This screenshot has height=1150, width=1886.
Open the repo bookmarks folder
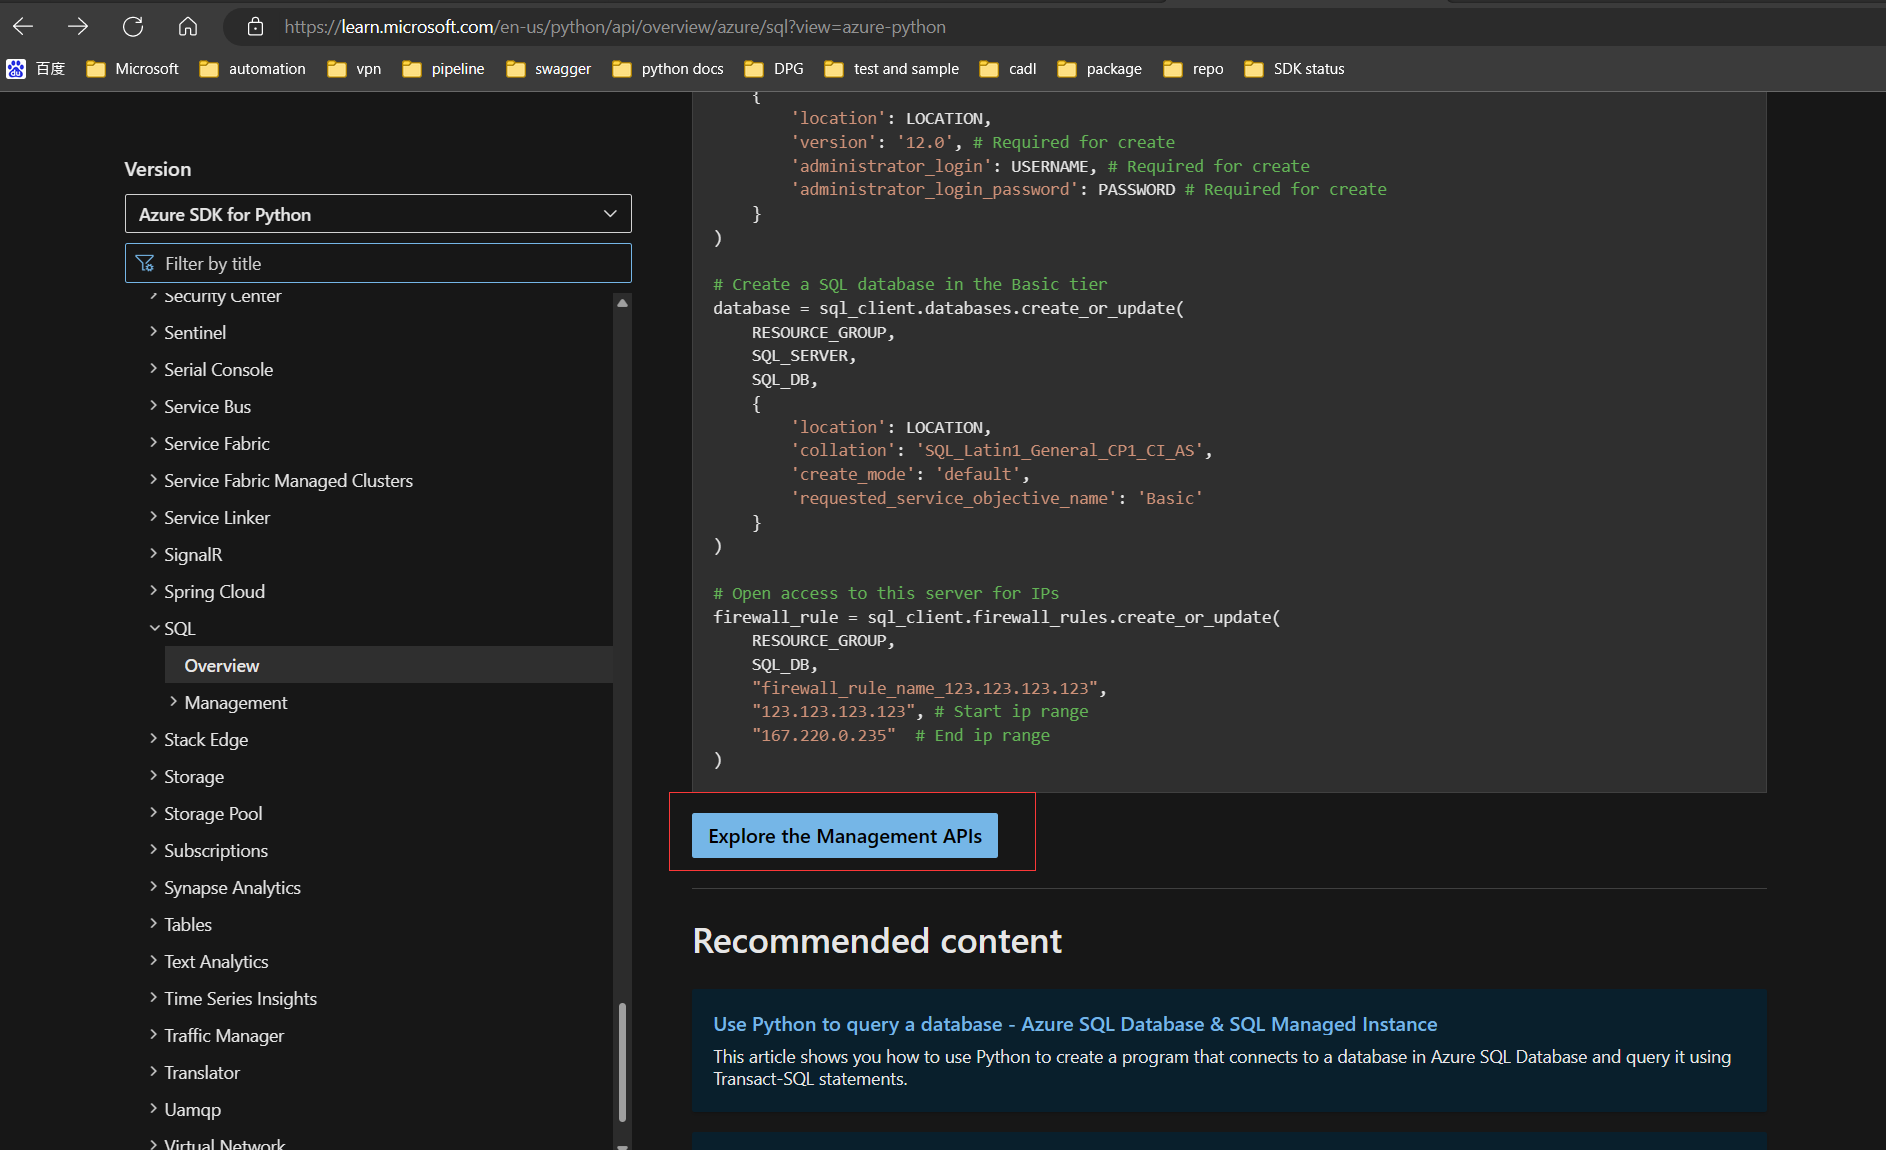tap(1194, 69)
